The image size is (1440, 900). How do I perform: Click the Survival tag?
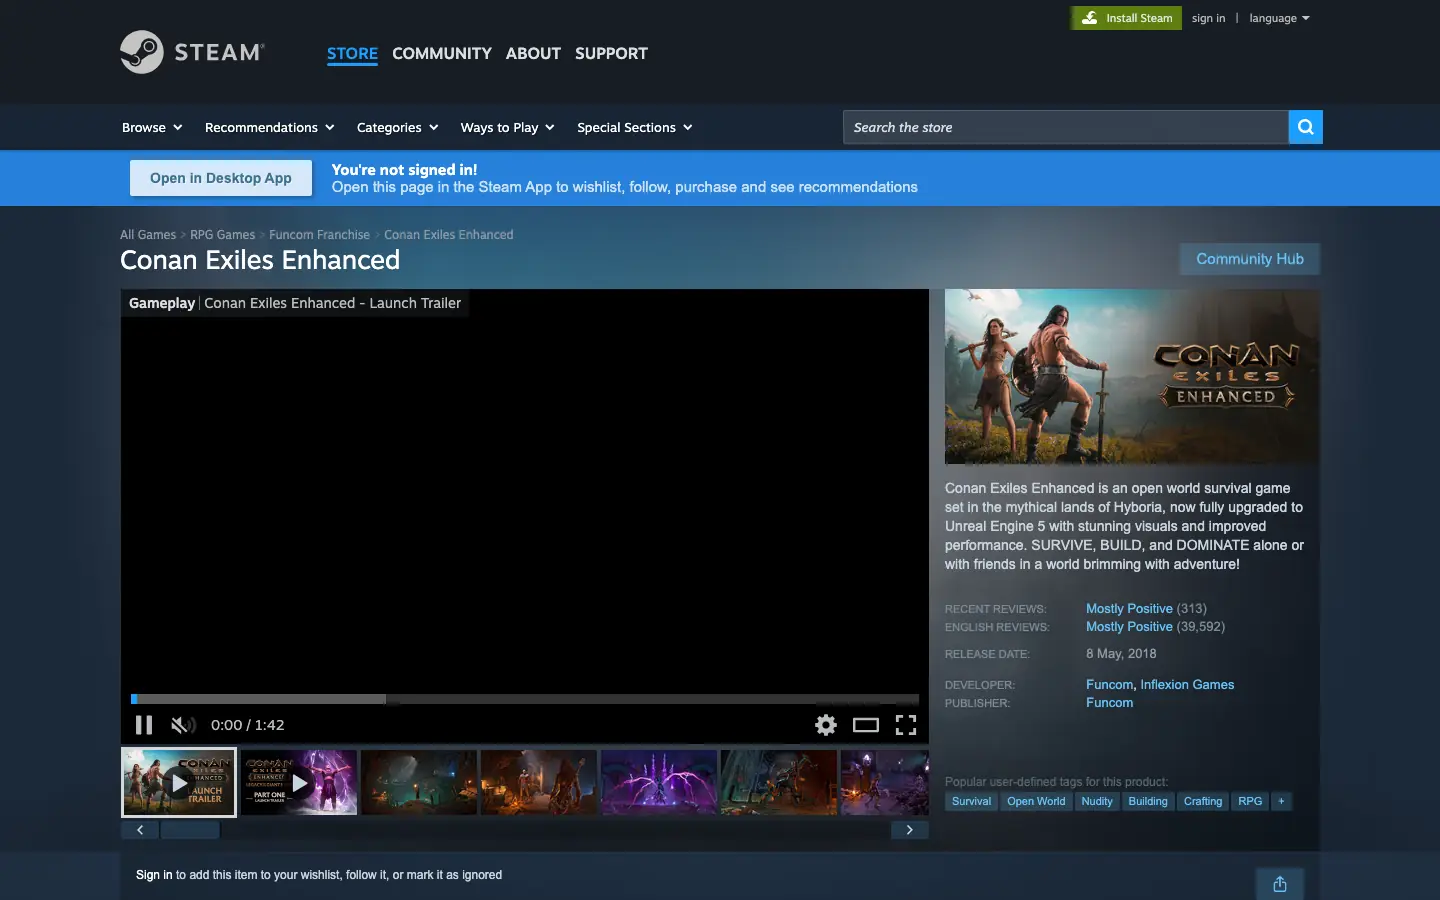pos(971,801)
